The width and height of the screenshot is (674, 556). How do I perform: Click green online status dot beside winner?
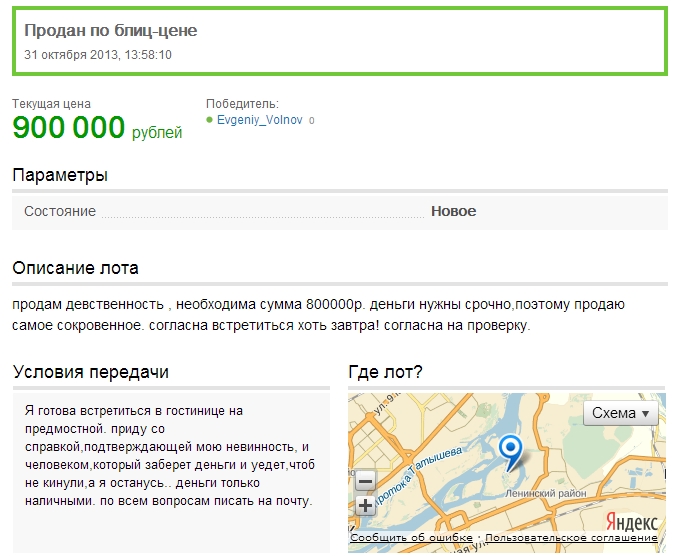tap(209, 120)
